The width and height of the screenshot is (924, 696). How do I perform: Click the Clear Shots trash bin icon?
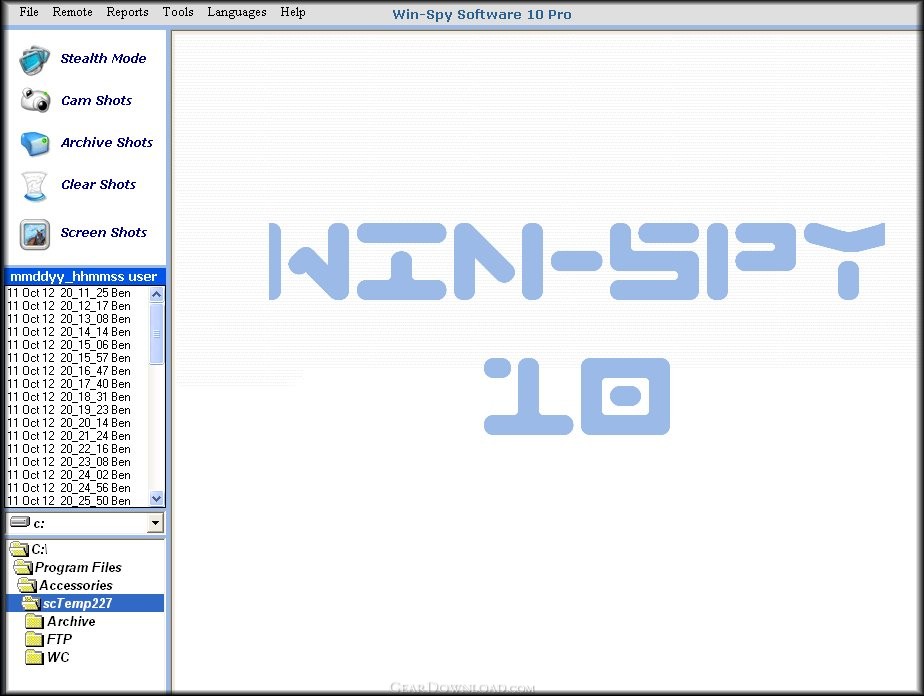tap(34, 186)
